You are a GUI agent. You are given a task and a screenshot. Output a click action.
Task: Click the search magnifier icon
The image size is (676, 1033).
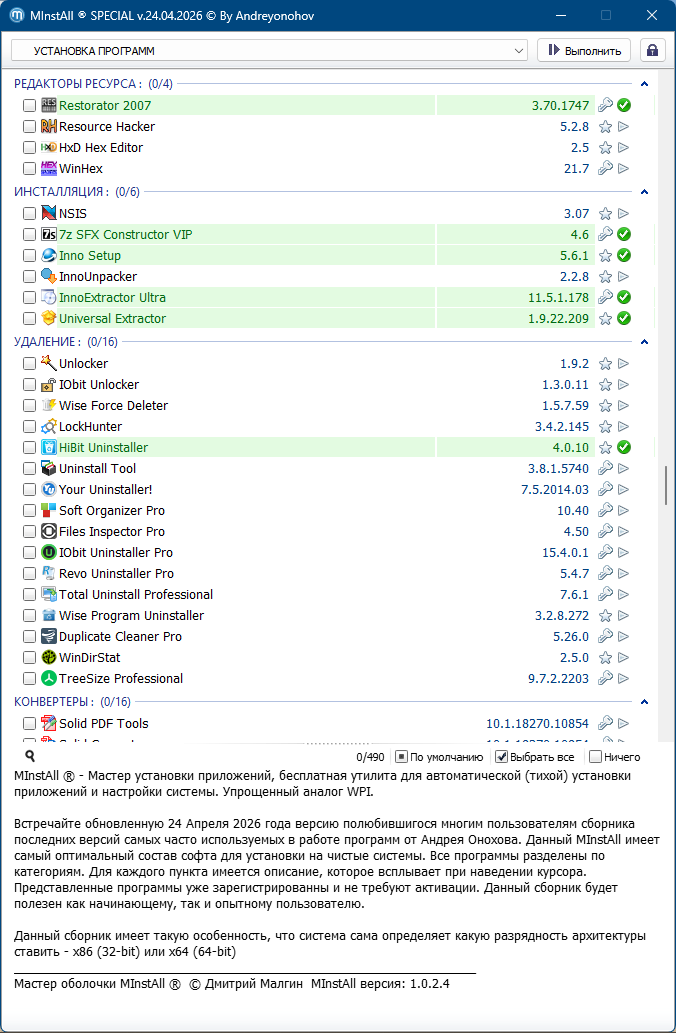pos(30,757)
